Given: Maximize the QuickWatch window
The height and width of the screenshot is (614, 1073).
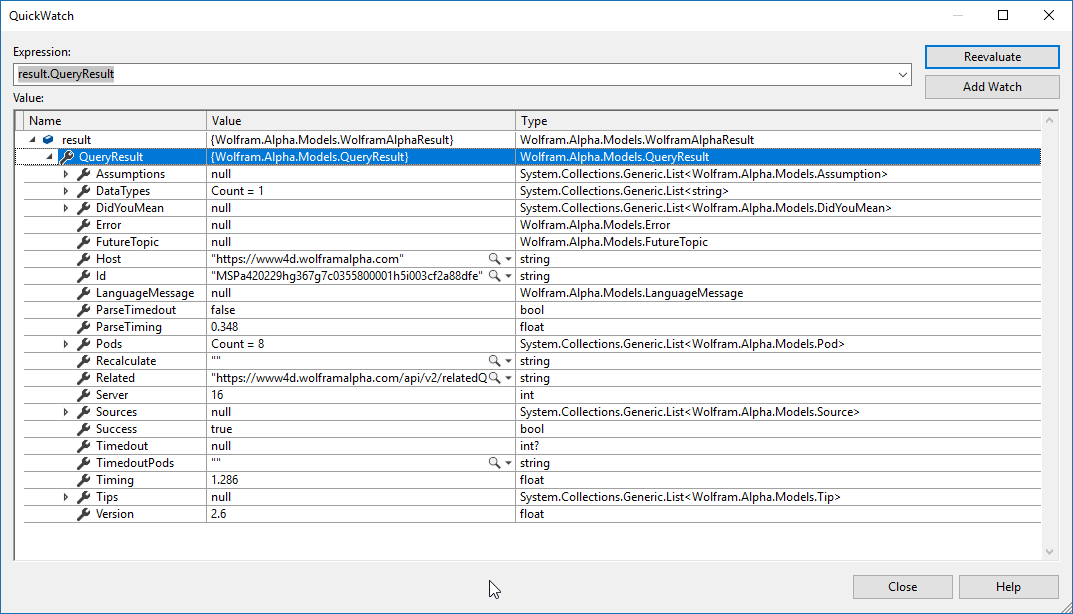Looking at the screenshot, I should [x=1003, y=15].
